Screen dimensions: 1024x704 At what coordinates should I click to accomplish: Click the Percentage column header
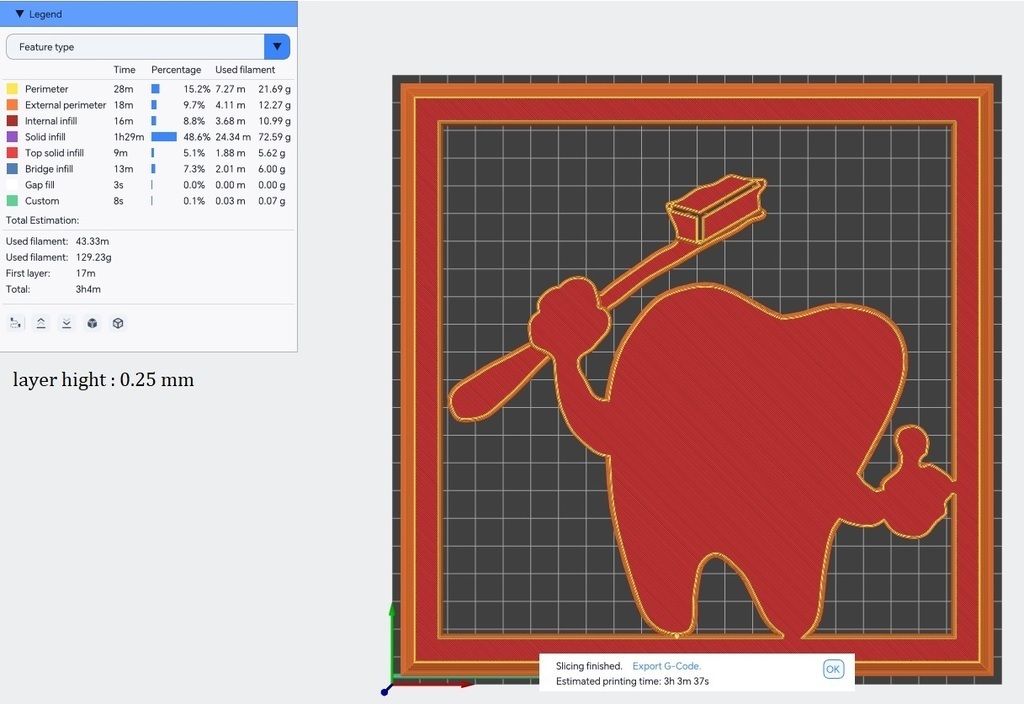click(176, 69)
